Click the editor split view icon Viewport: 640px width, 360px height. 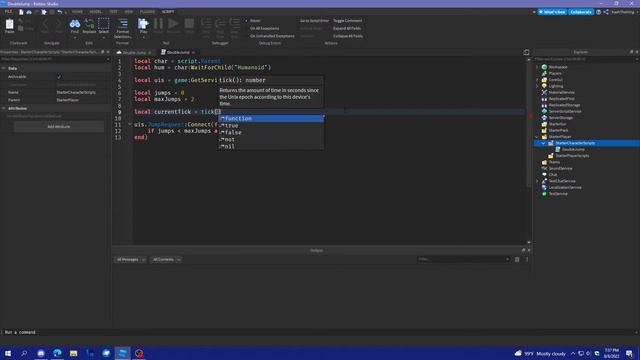[526, 52]
